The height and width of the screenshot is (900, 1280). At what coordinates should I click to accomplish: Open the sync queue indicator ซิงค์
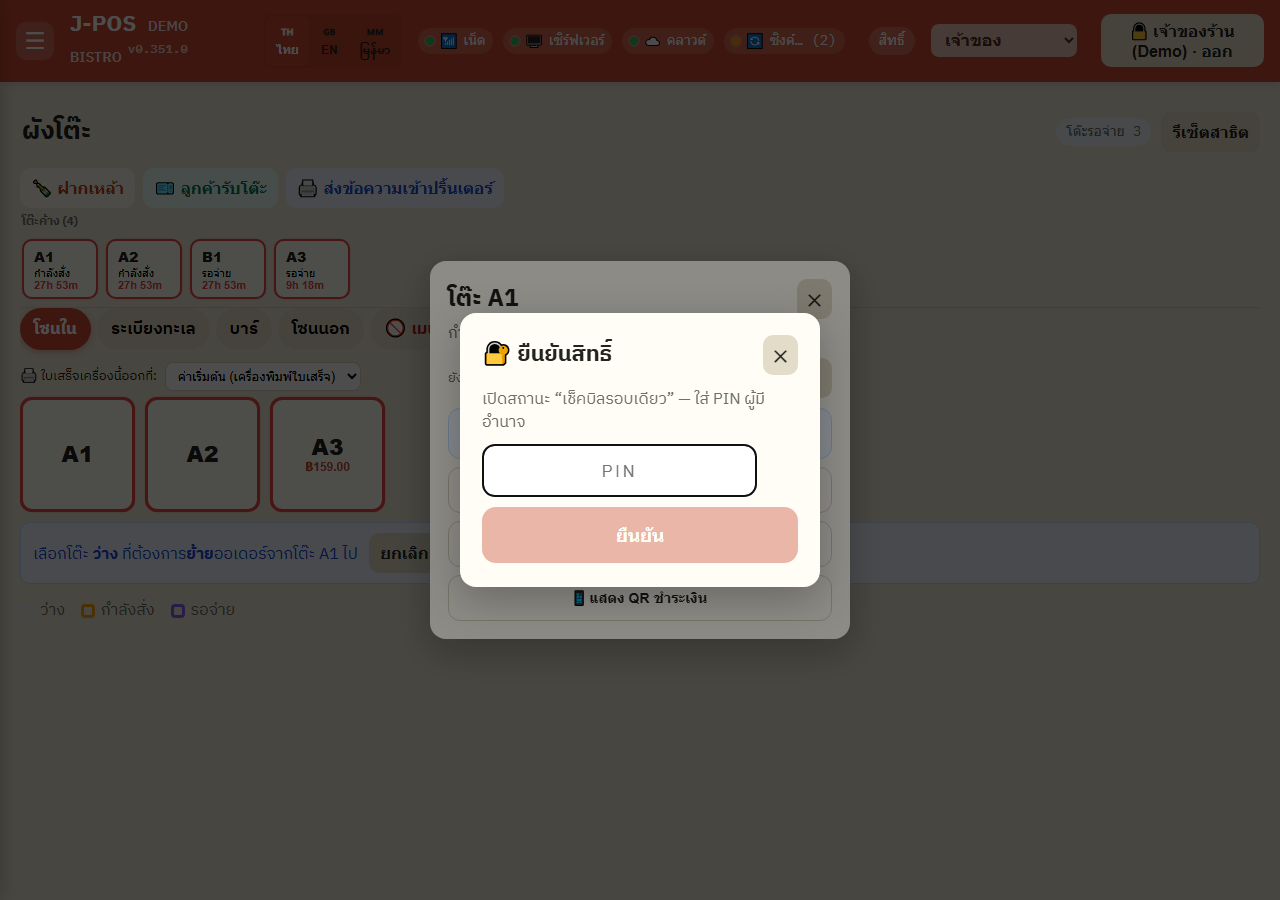(x=784, y=41)
